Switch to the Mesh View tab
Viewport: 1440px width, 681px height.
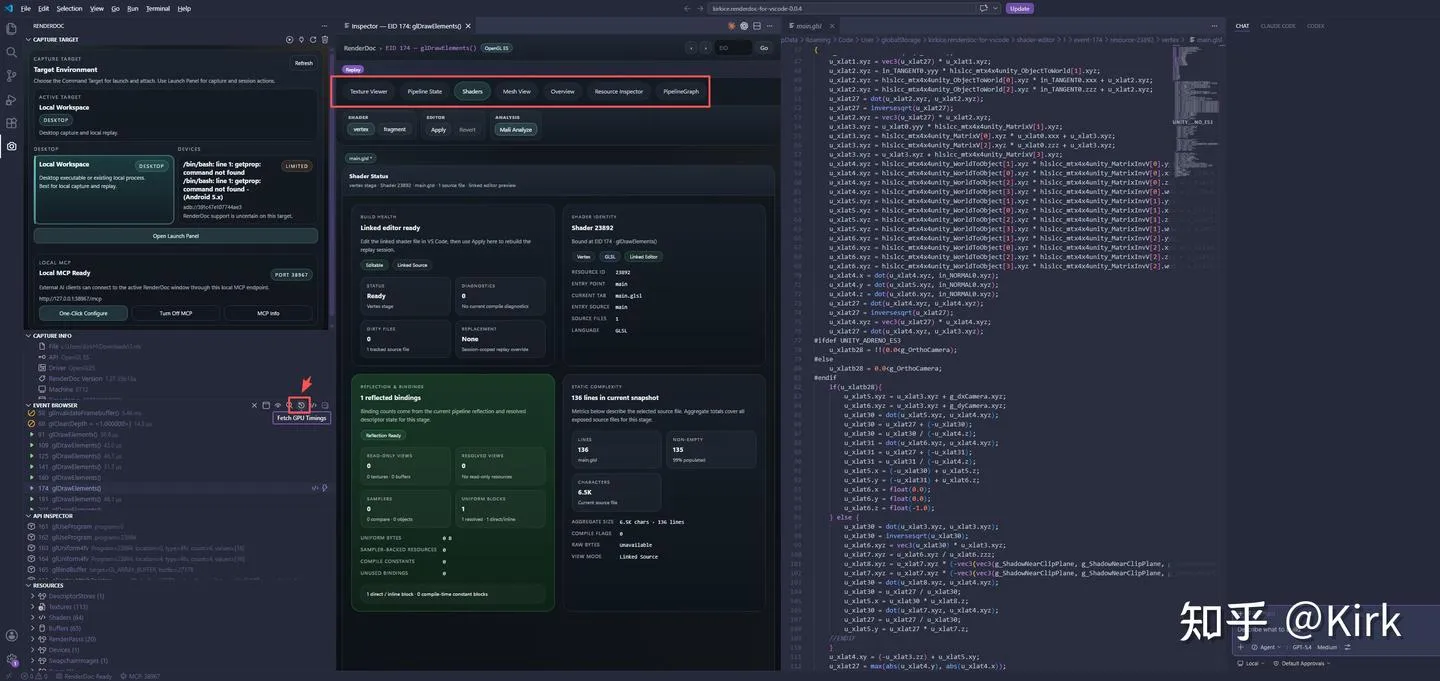coord(517,91)
